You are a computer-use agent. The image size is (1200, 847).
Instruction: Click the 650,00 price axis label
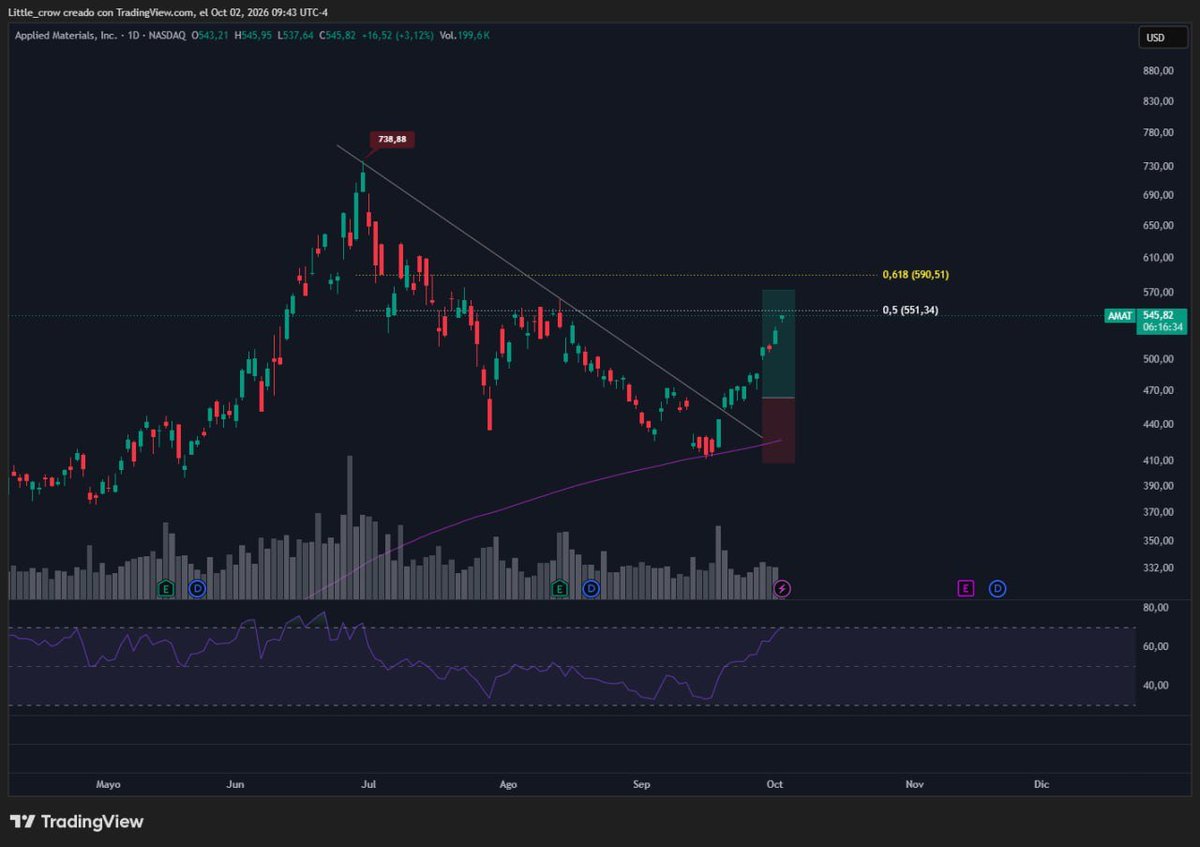point(1158,226)
